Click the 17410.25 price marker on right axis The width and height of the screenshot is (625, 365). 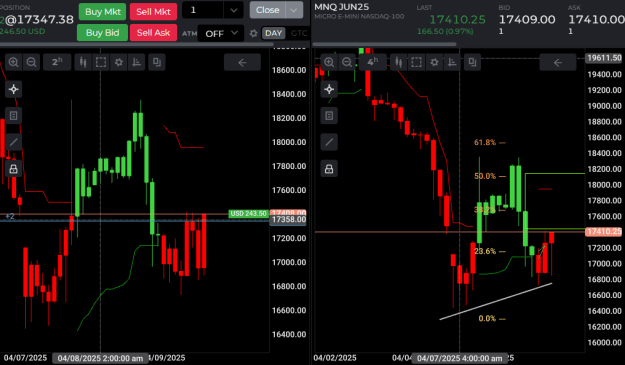(603, 232)
